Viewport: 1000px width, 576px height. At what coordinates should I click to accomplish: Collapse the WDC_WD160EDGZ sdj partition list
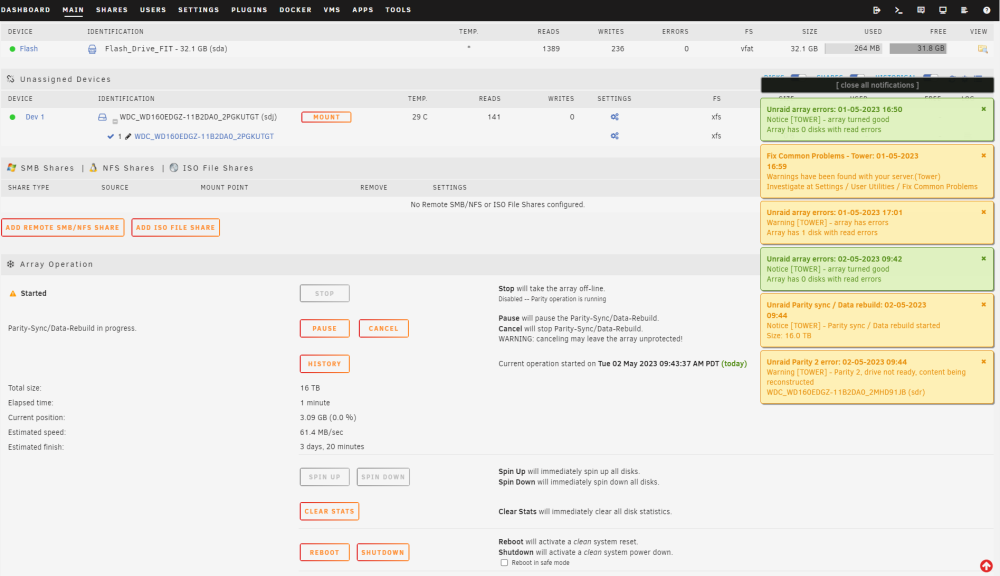point(115,121)
